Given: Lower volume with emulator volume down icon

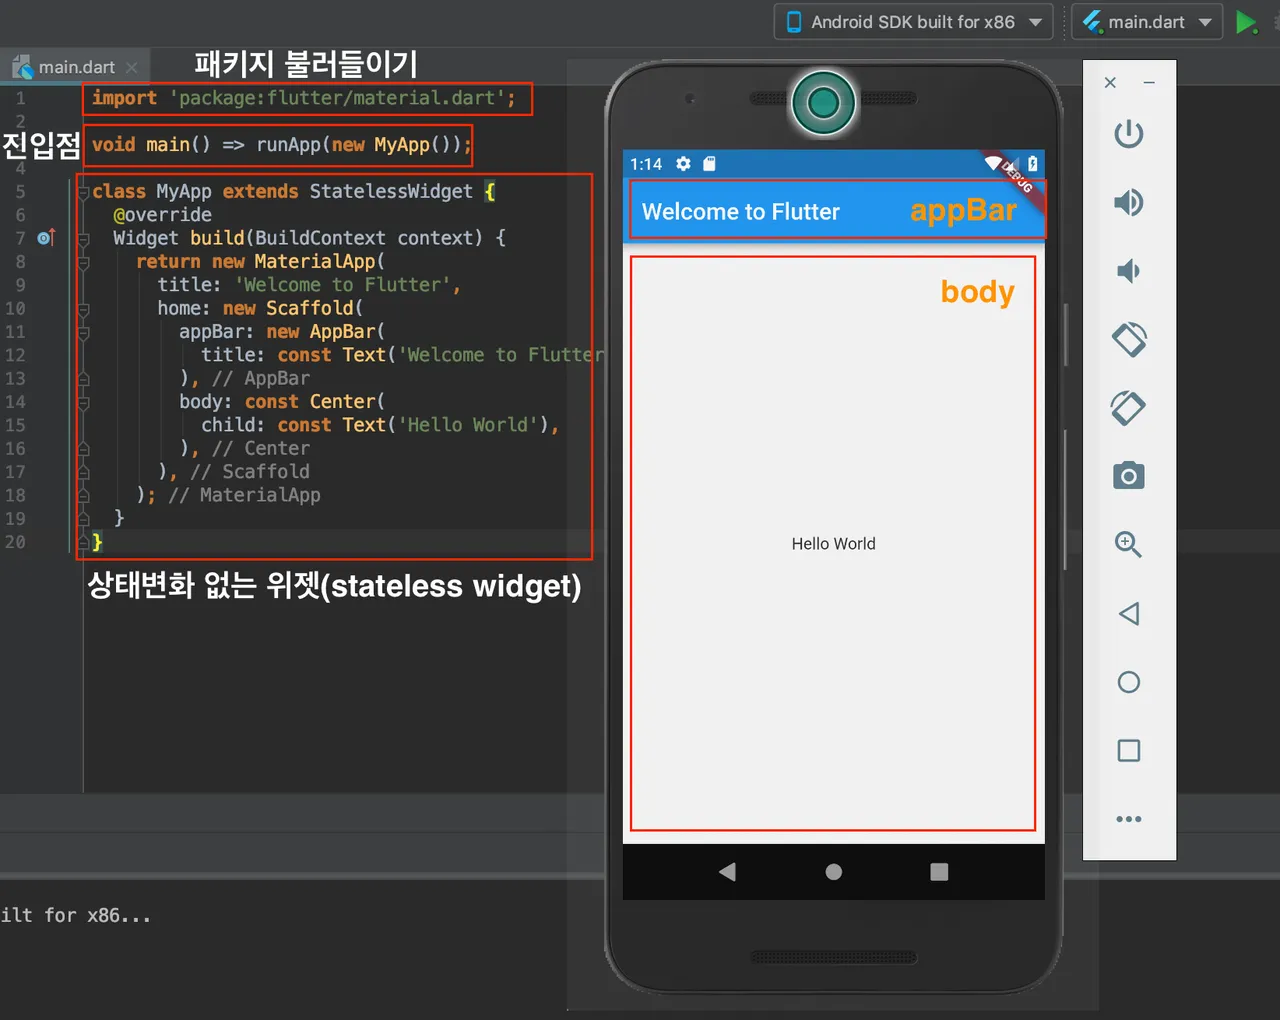Looking at the screenshot, I should [1128, 271].
